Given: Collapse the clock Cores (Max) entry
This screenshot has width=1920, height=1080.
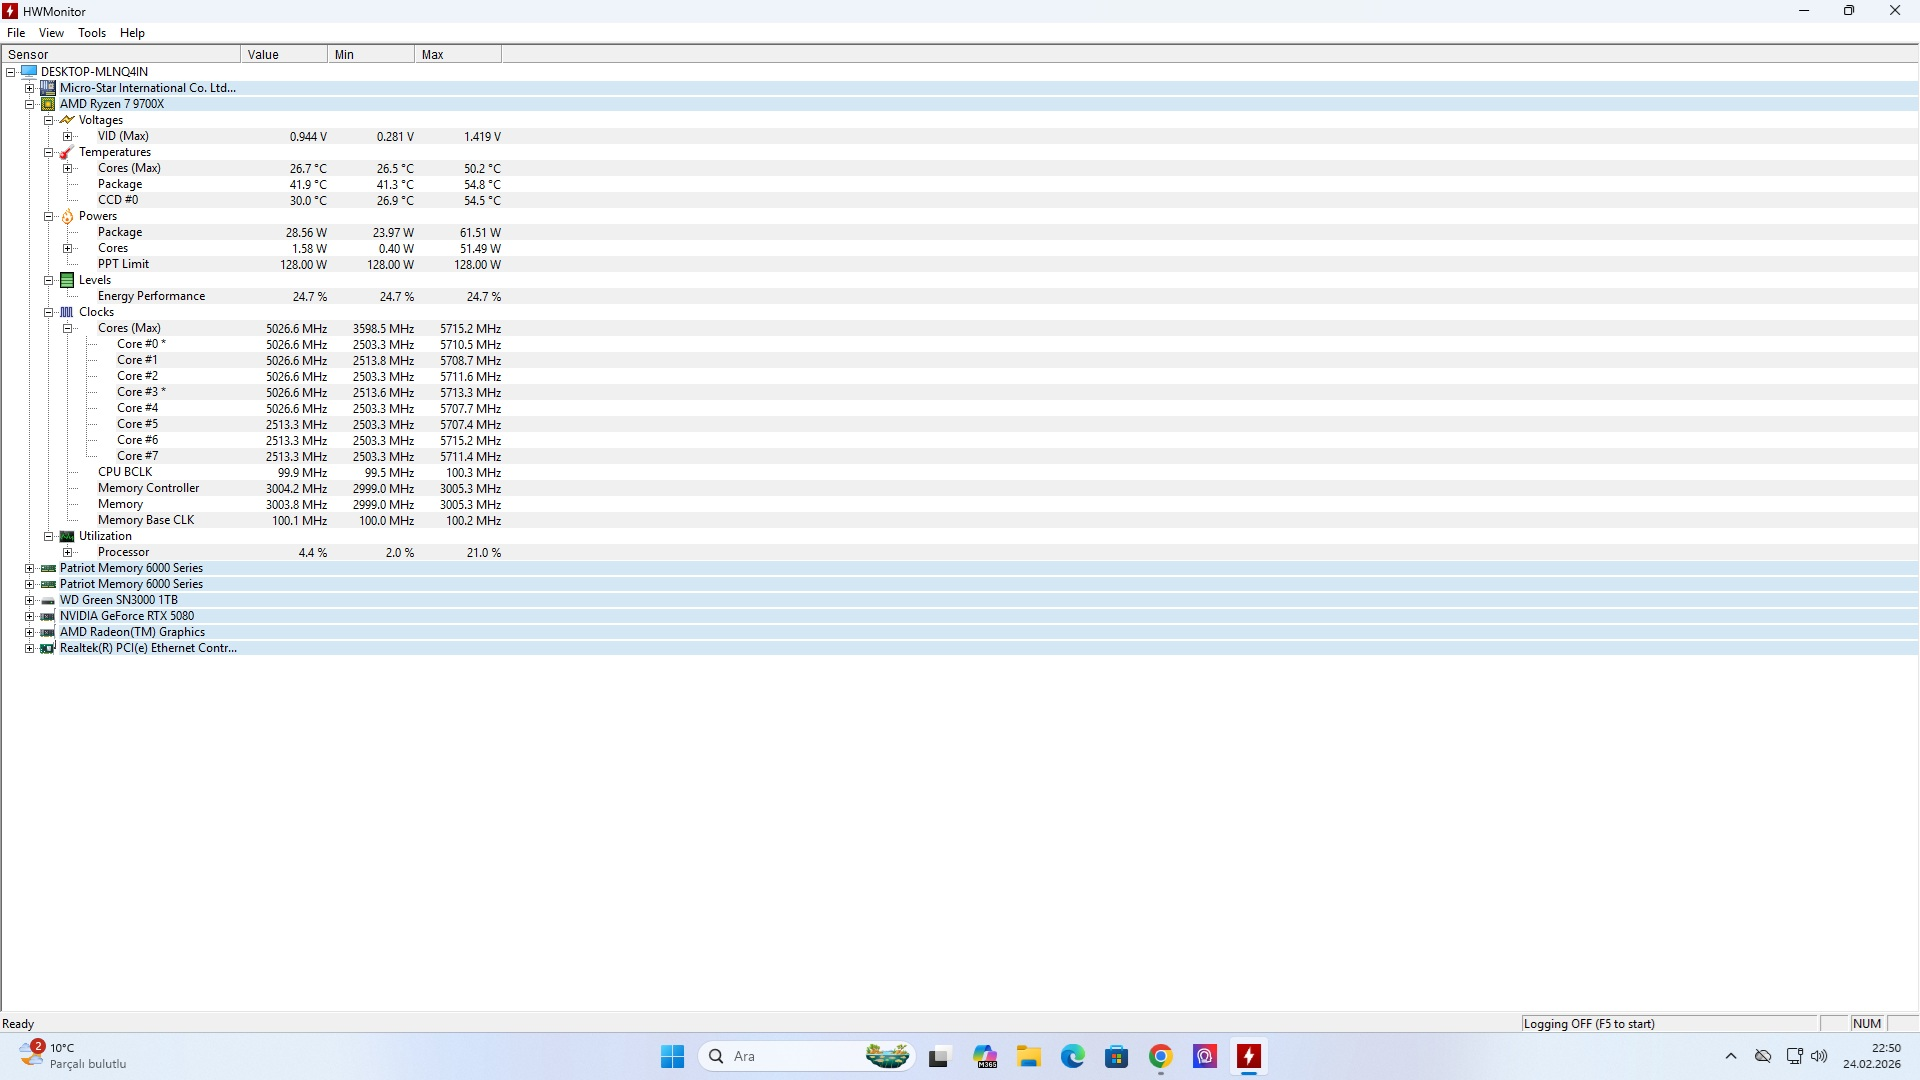Looking at the screenshot, I should tap(68, 328).
